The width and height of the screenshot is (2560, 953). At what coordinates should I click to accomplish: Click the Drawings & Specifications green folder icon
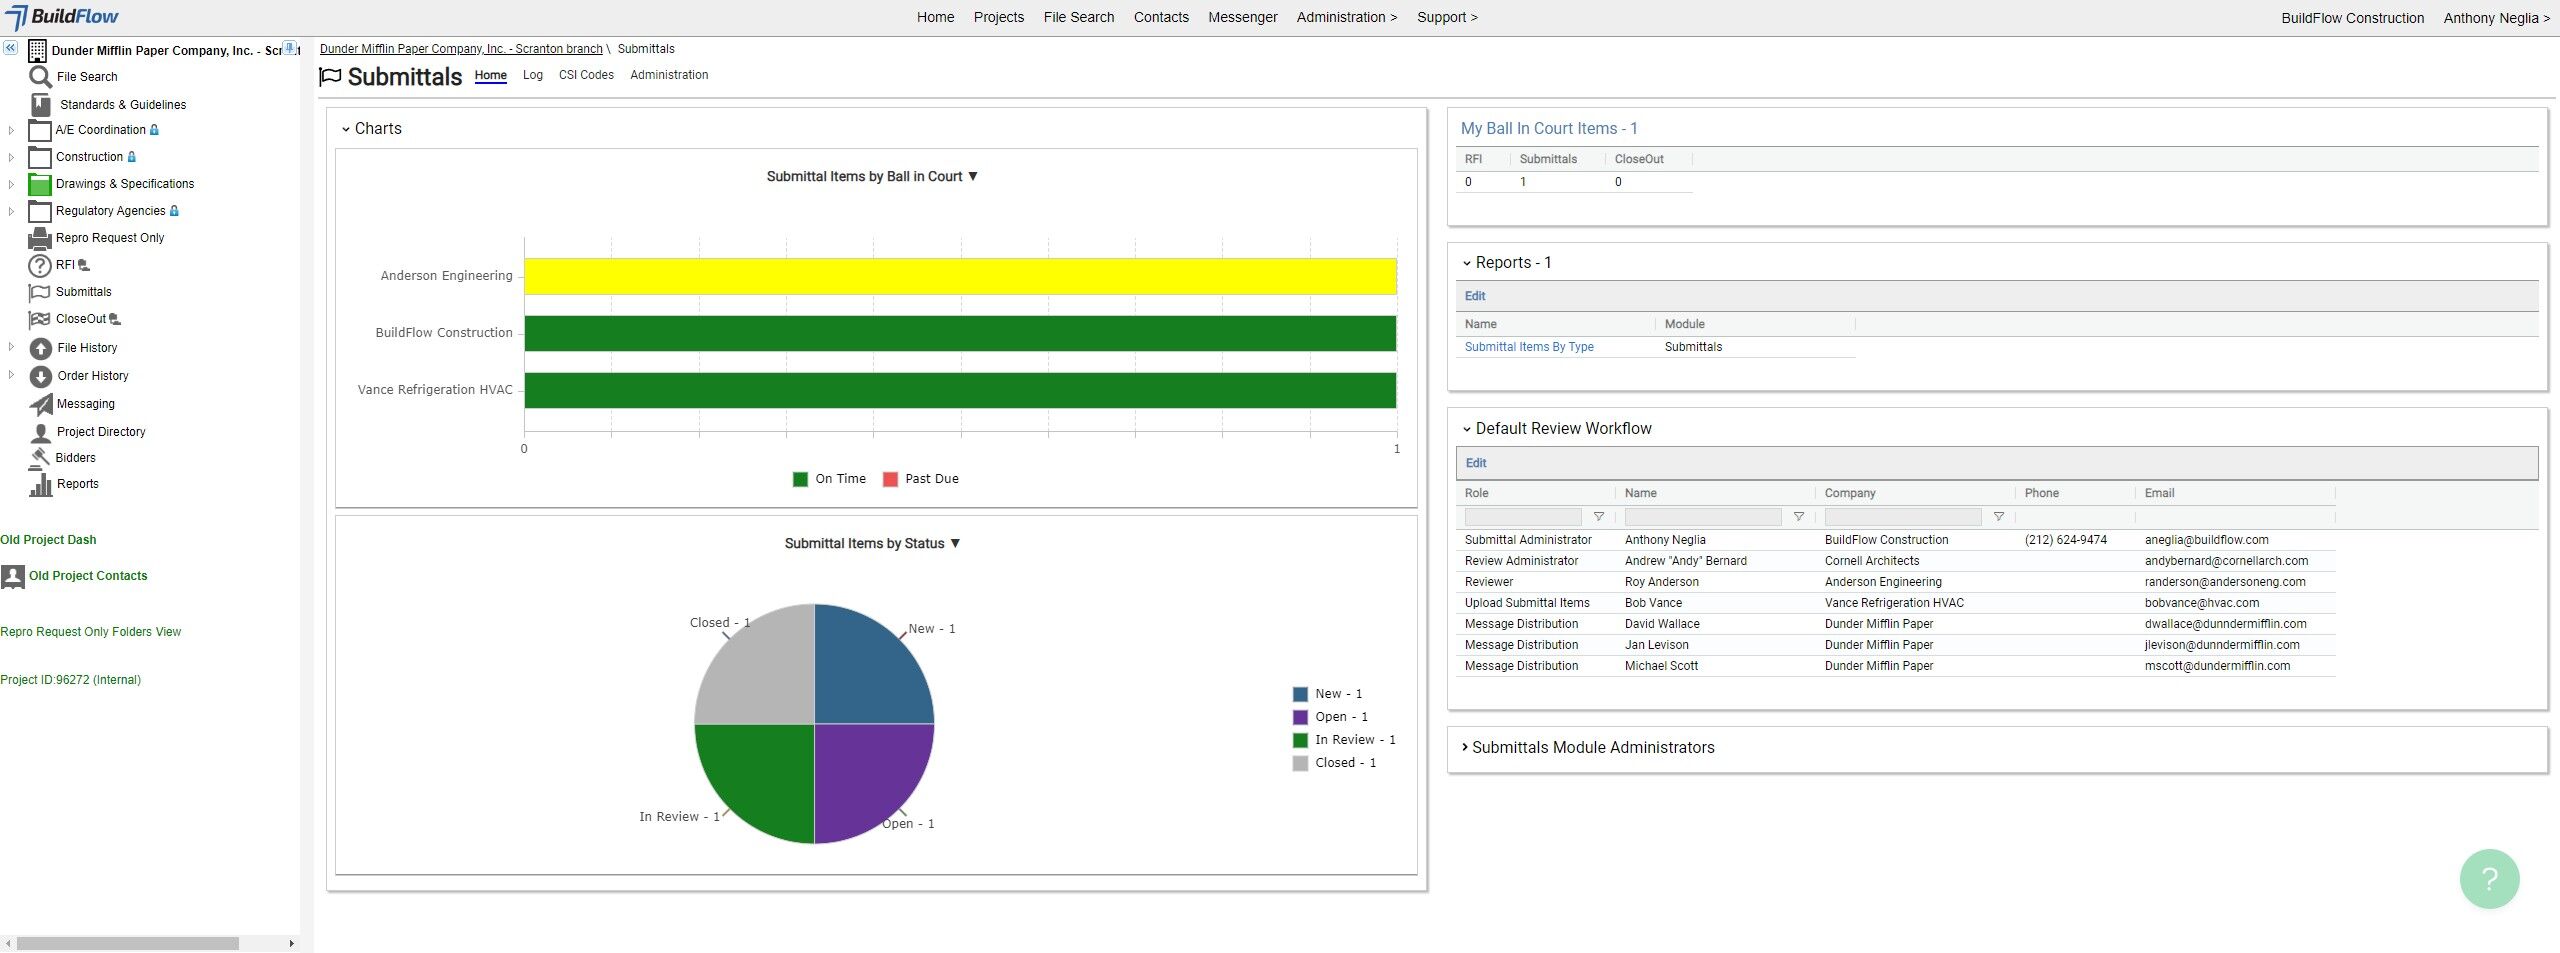point(39,184)
